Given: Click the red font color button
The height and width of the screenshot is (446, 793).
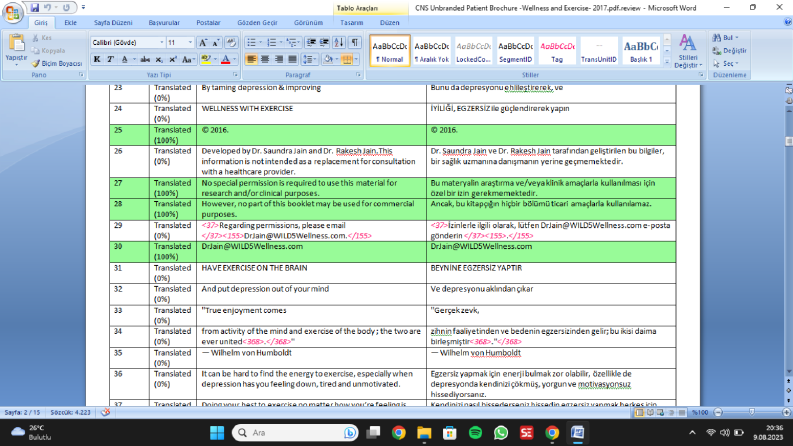Looking at the screenshot, I should (226, 60).
